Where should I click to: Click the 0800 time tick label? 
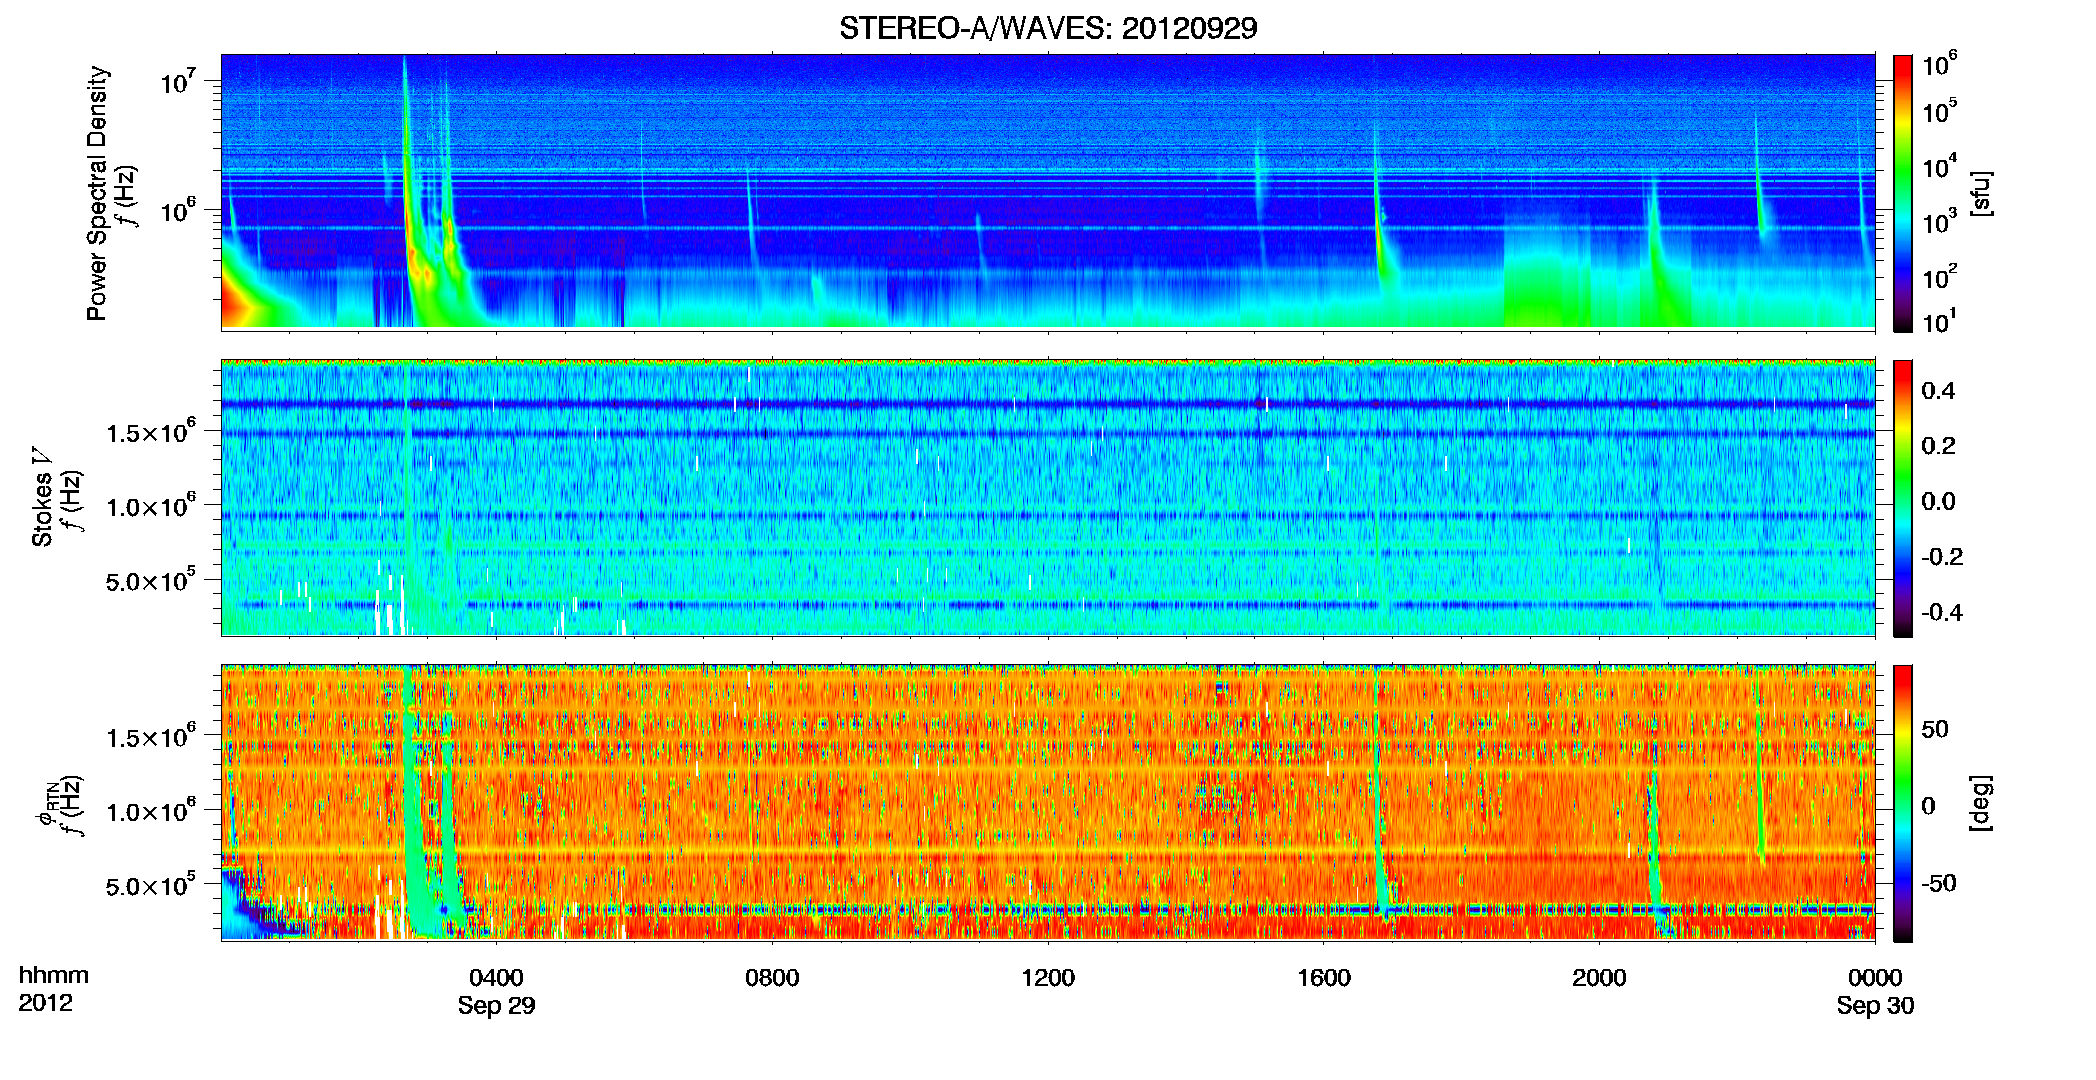(772, 977)
